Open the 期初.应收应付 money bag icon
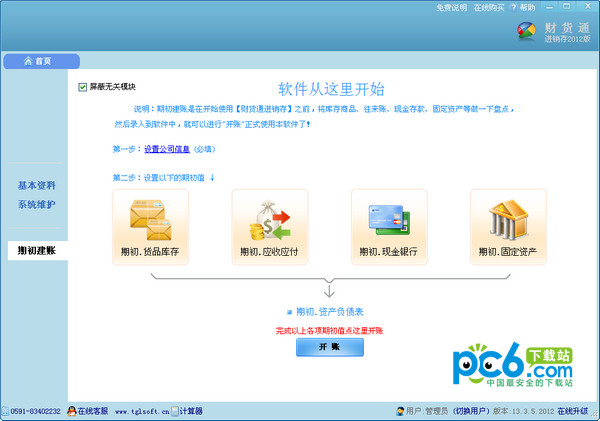This screenshot has width=600, height=421. (270, 220)
